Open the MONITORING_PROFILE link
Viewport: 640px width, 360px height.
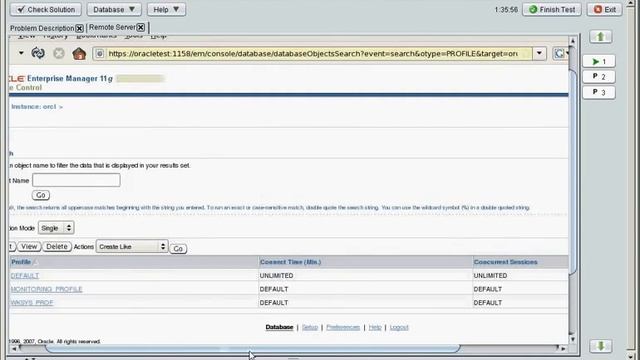click(x=47, y=289)
